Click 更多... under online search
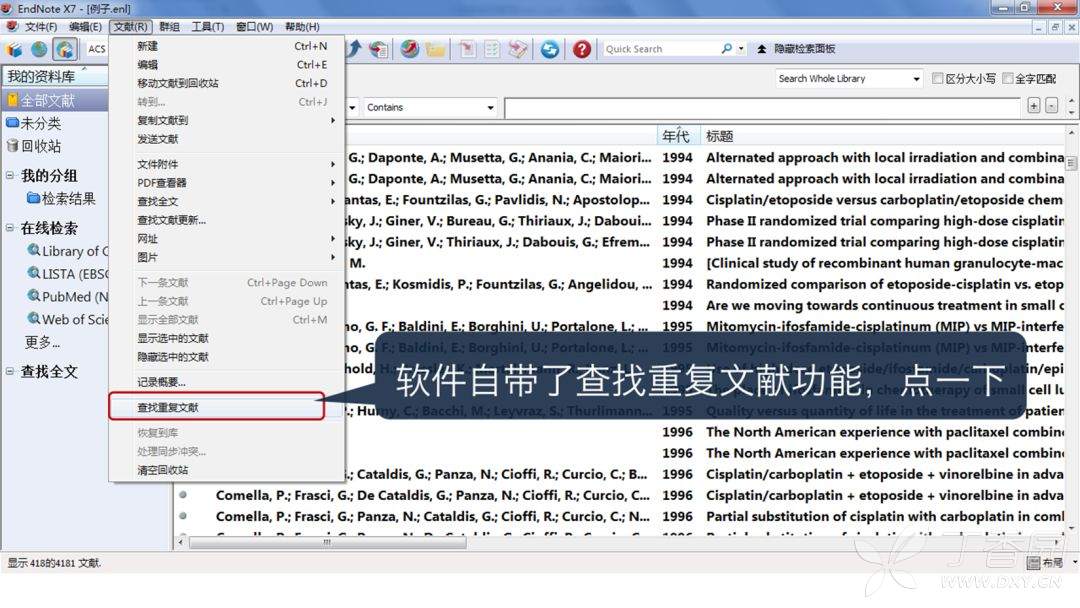The image size is (1080, 608). click(42, 342)
